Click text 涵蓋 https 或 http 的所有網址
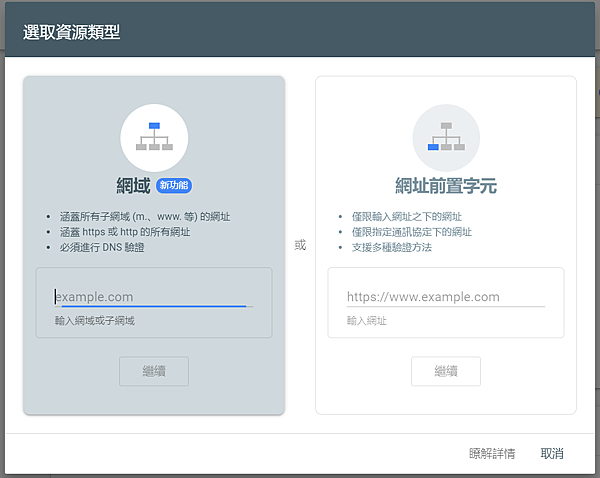The image size is (600, 478). [125, 232]
